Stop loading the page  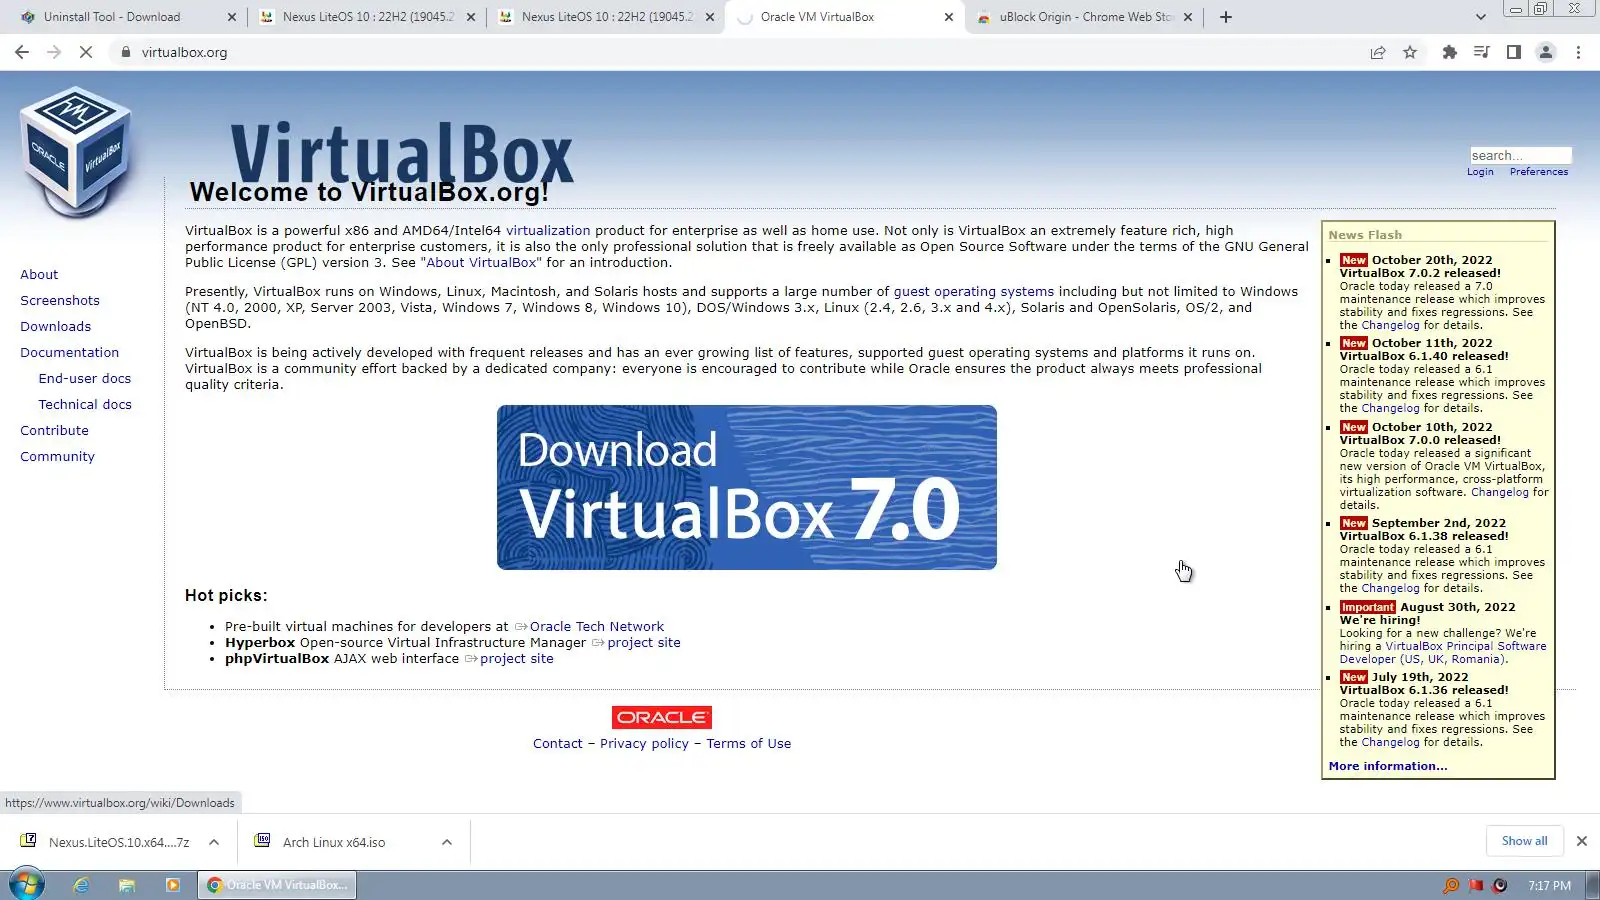pyautogui.click(x=86, y=52)
